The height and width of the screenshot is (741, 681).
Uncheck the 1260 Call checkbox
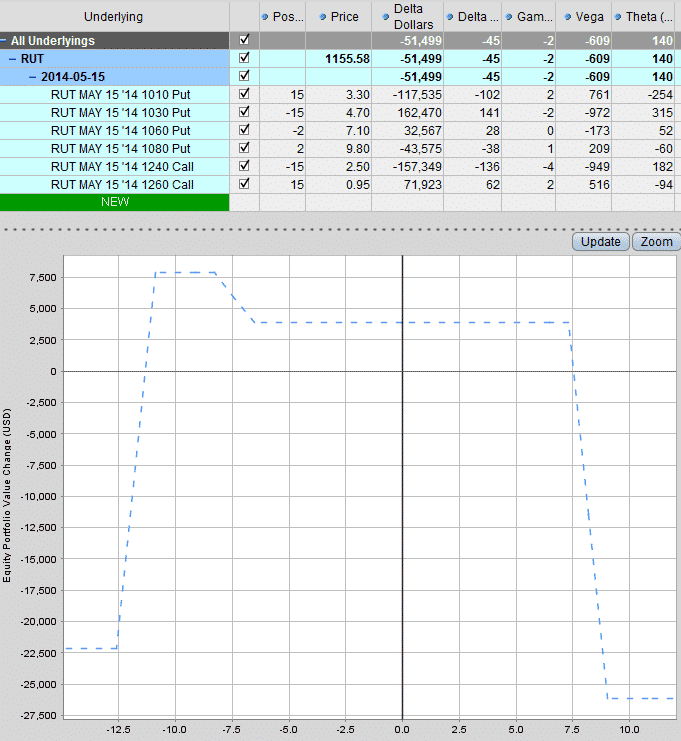coord(244,183)
